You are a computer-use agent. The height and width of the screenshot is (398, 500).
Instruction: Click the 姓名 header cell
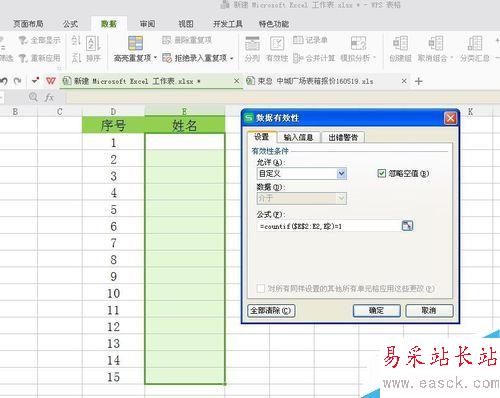pyautogui.click(x=185, y=125)
